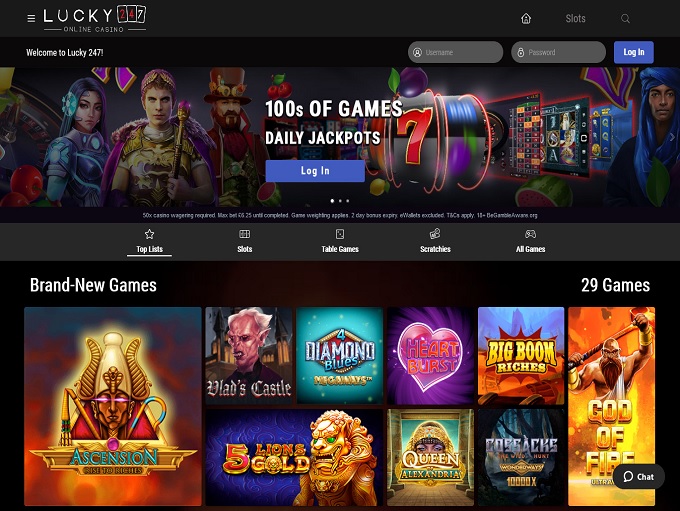This screenshot has width=680, height=511.
Task: Open Vlad's Castle game thumbnail
Action: click(x=248, y=356)
